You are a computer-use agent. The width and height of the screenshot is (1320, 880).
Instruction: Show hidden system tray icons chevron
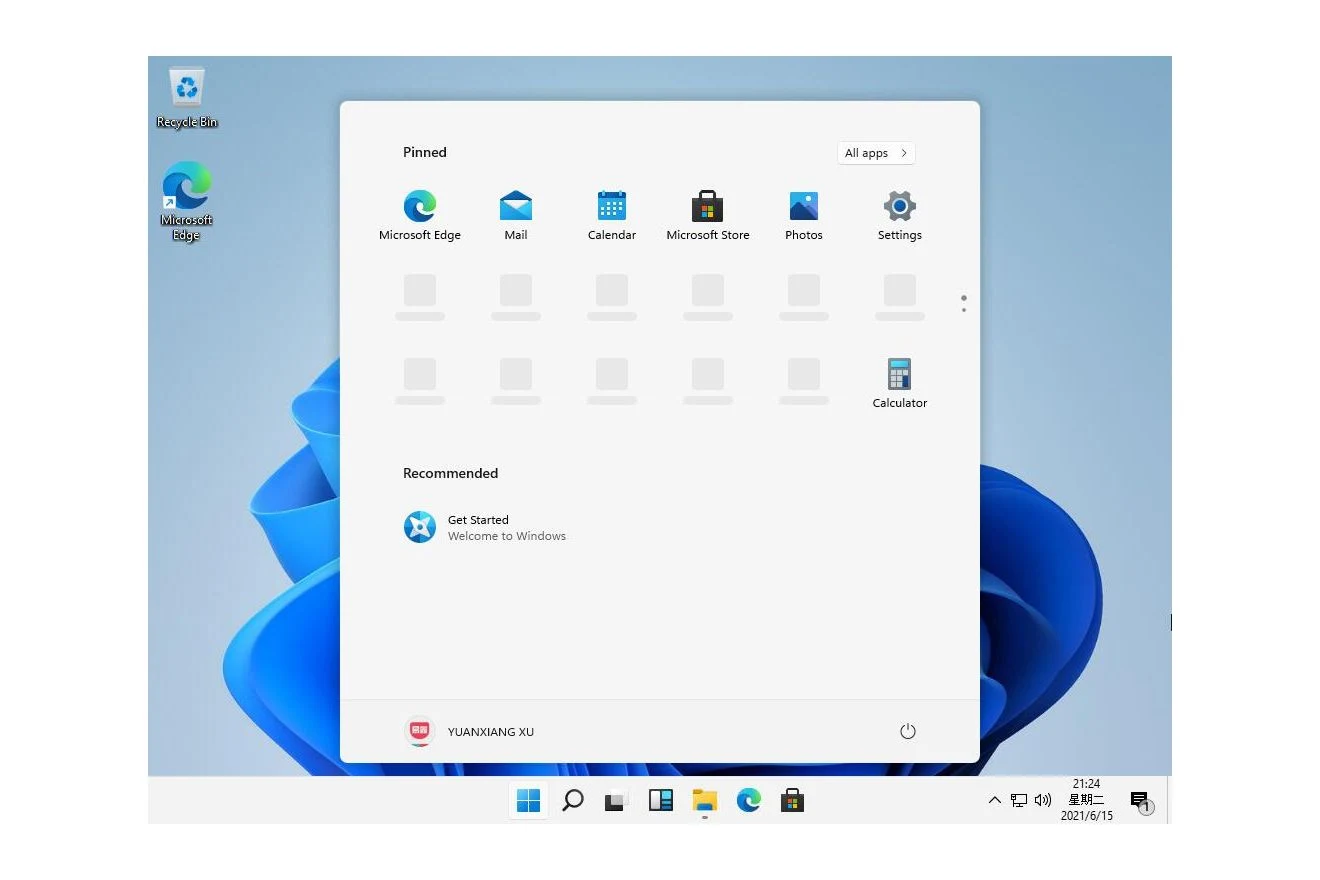tap(994, 800)
